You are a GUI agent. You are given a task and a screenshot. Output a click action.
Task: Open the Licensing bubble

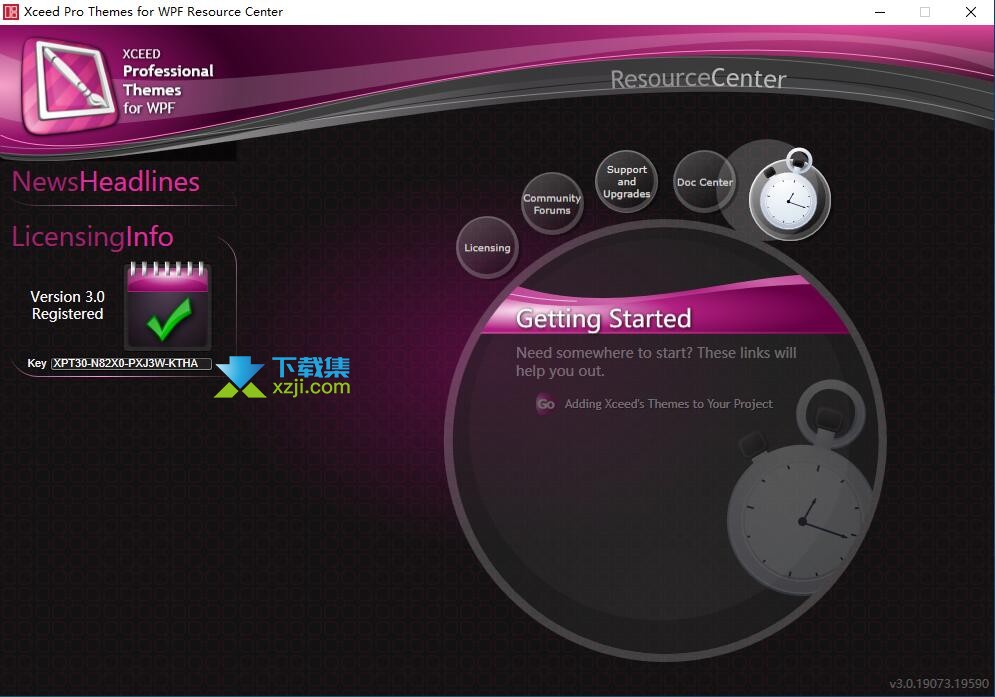point(487,248)
